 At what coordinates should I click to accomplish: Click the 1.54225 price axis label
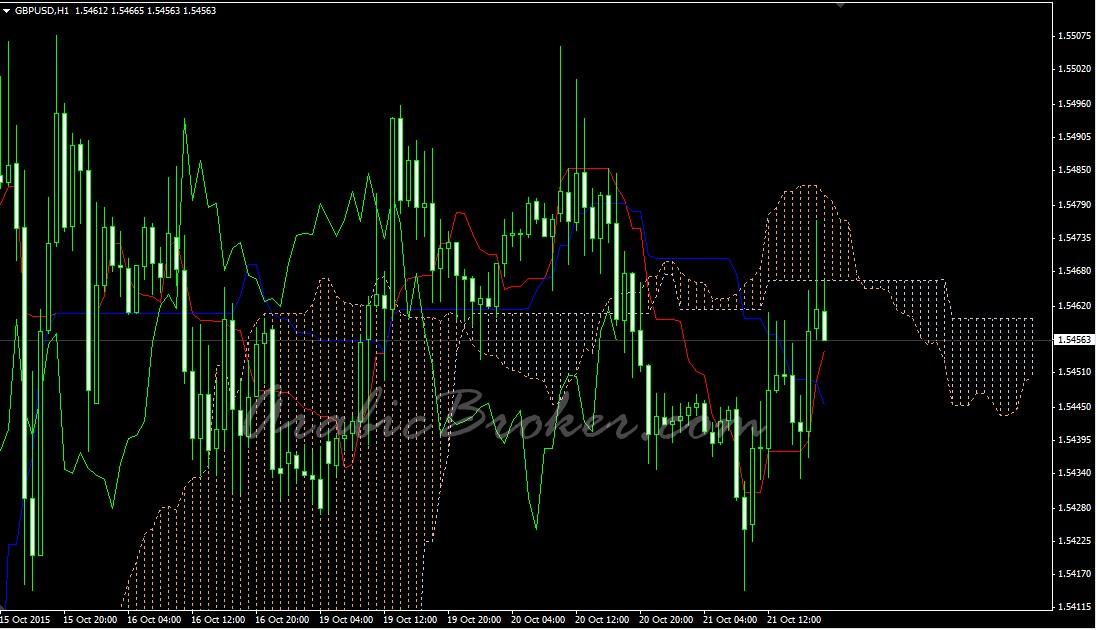(x=1074, y=540)
